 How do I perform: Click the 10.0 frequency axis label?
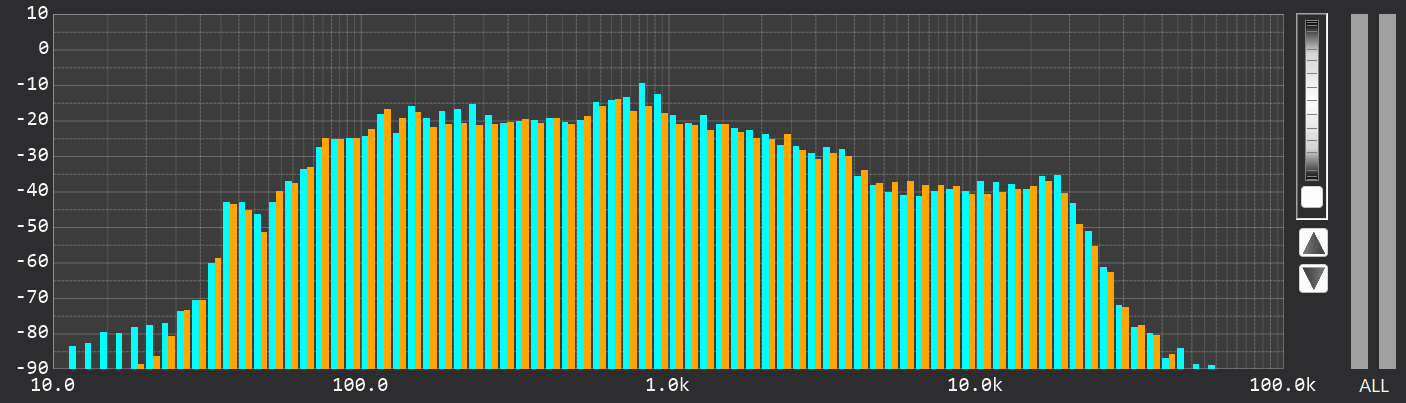point(54,386)
